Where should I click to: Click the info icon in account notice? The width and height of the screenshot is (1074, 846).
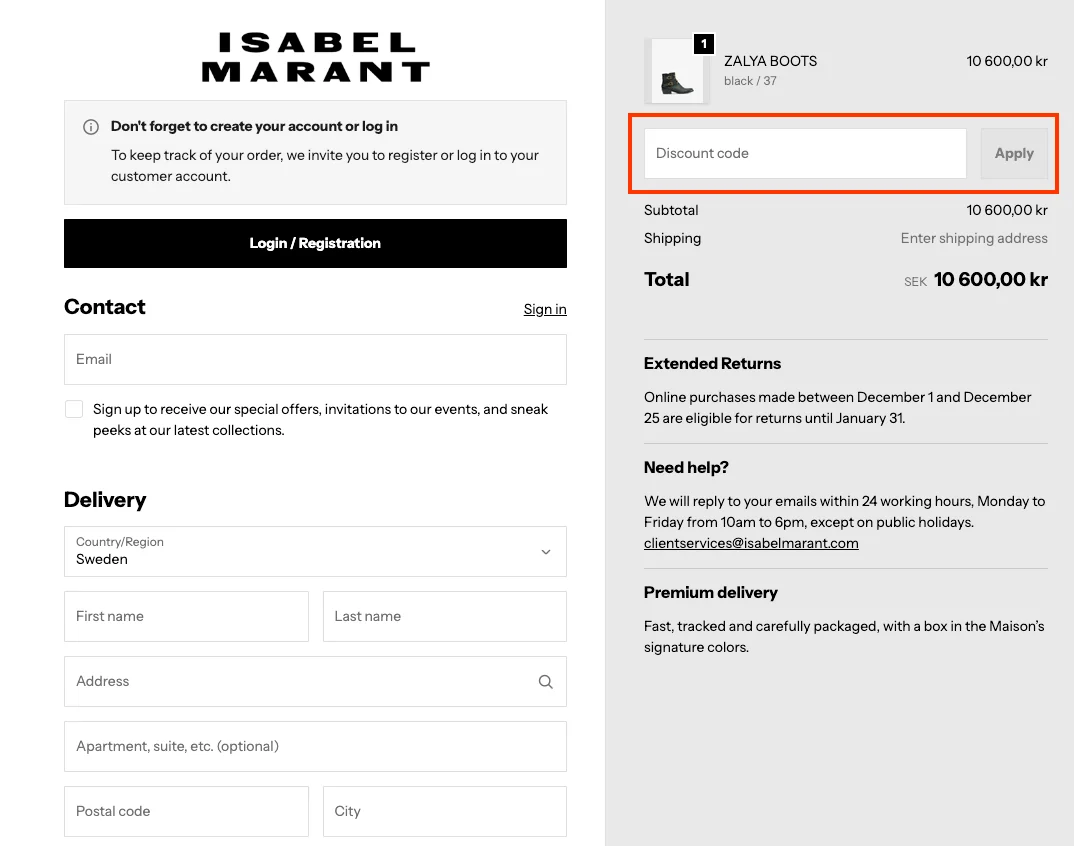coord(91,127)
